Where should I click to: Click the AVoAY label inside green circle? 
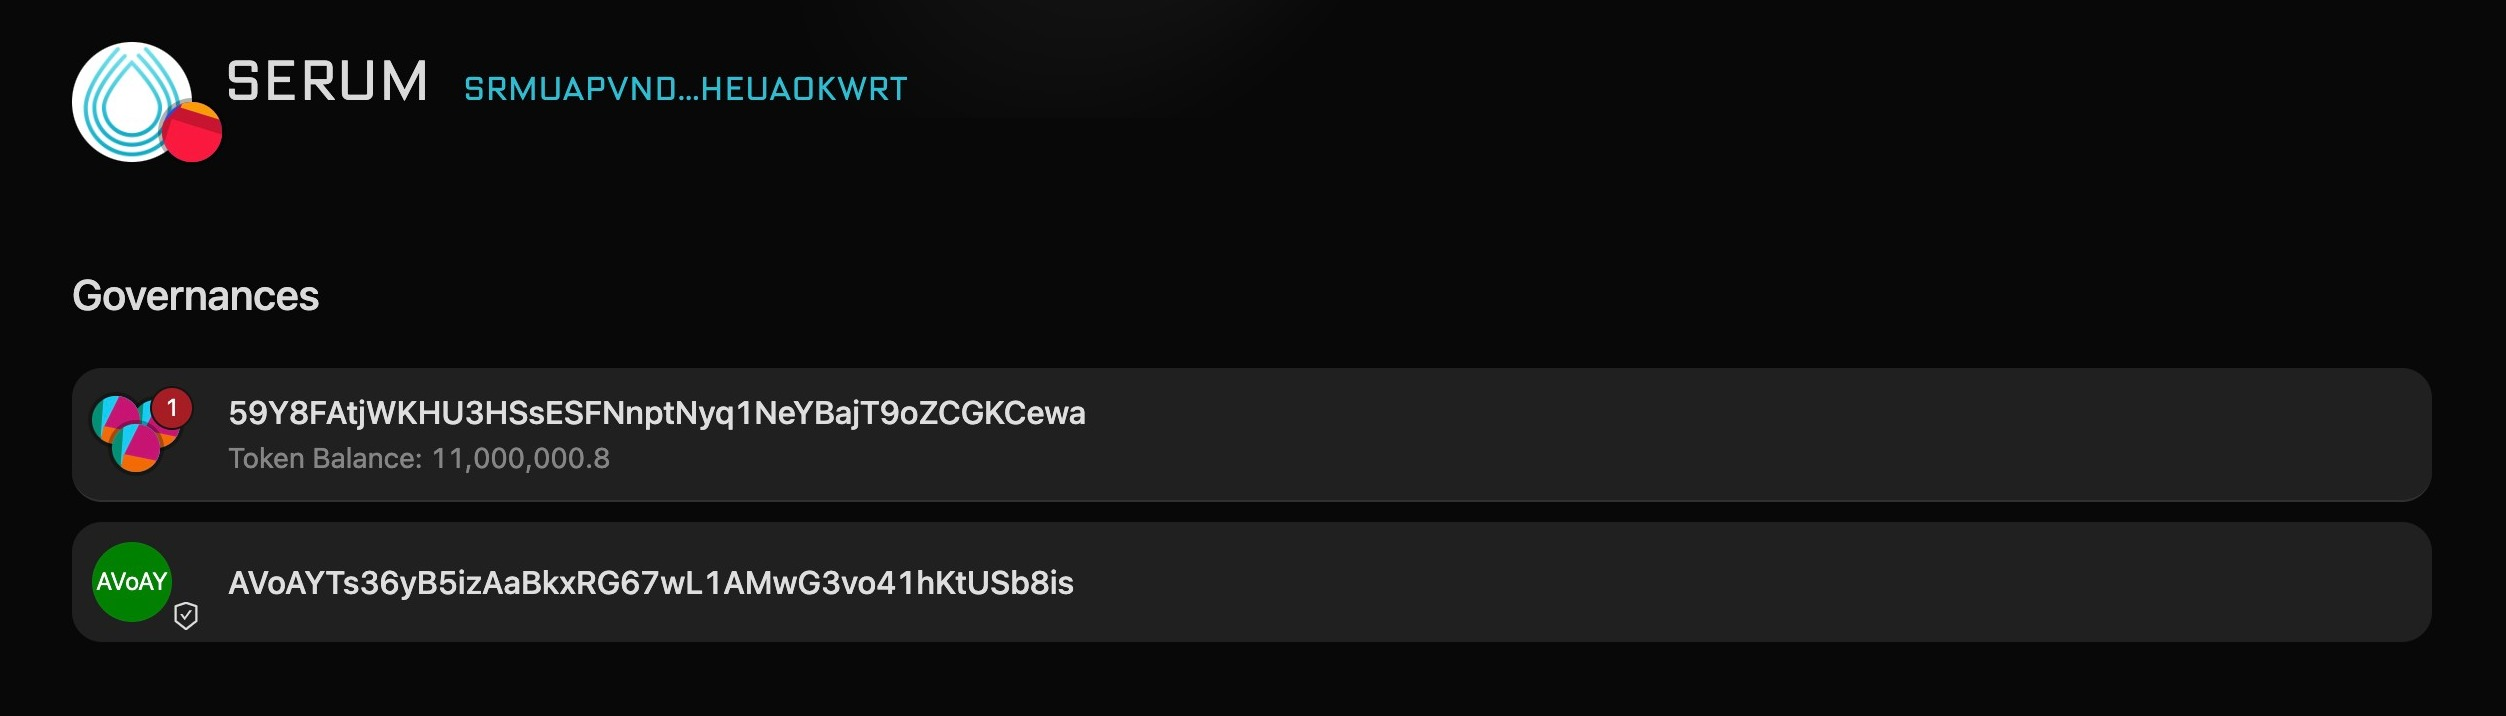[x=132, y=582]
